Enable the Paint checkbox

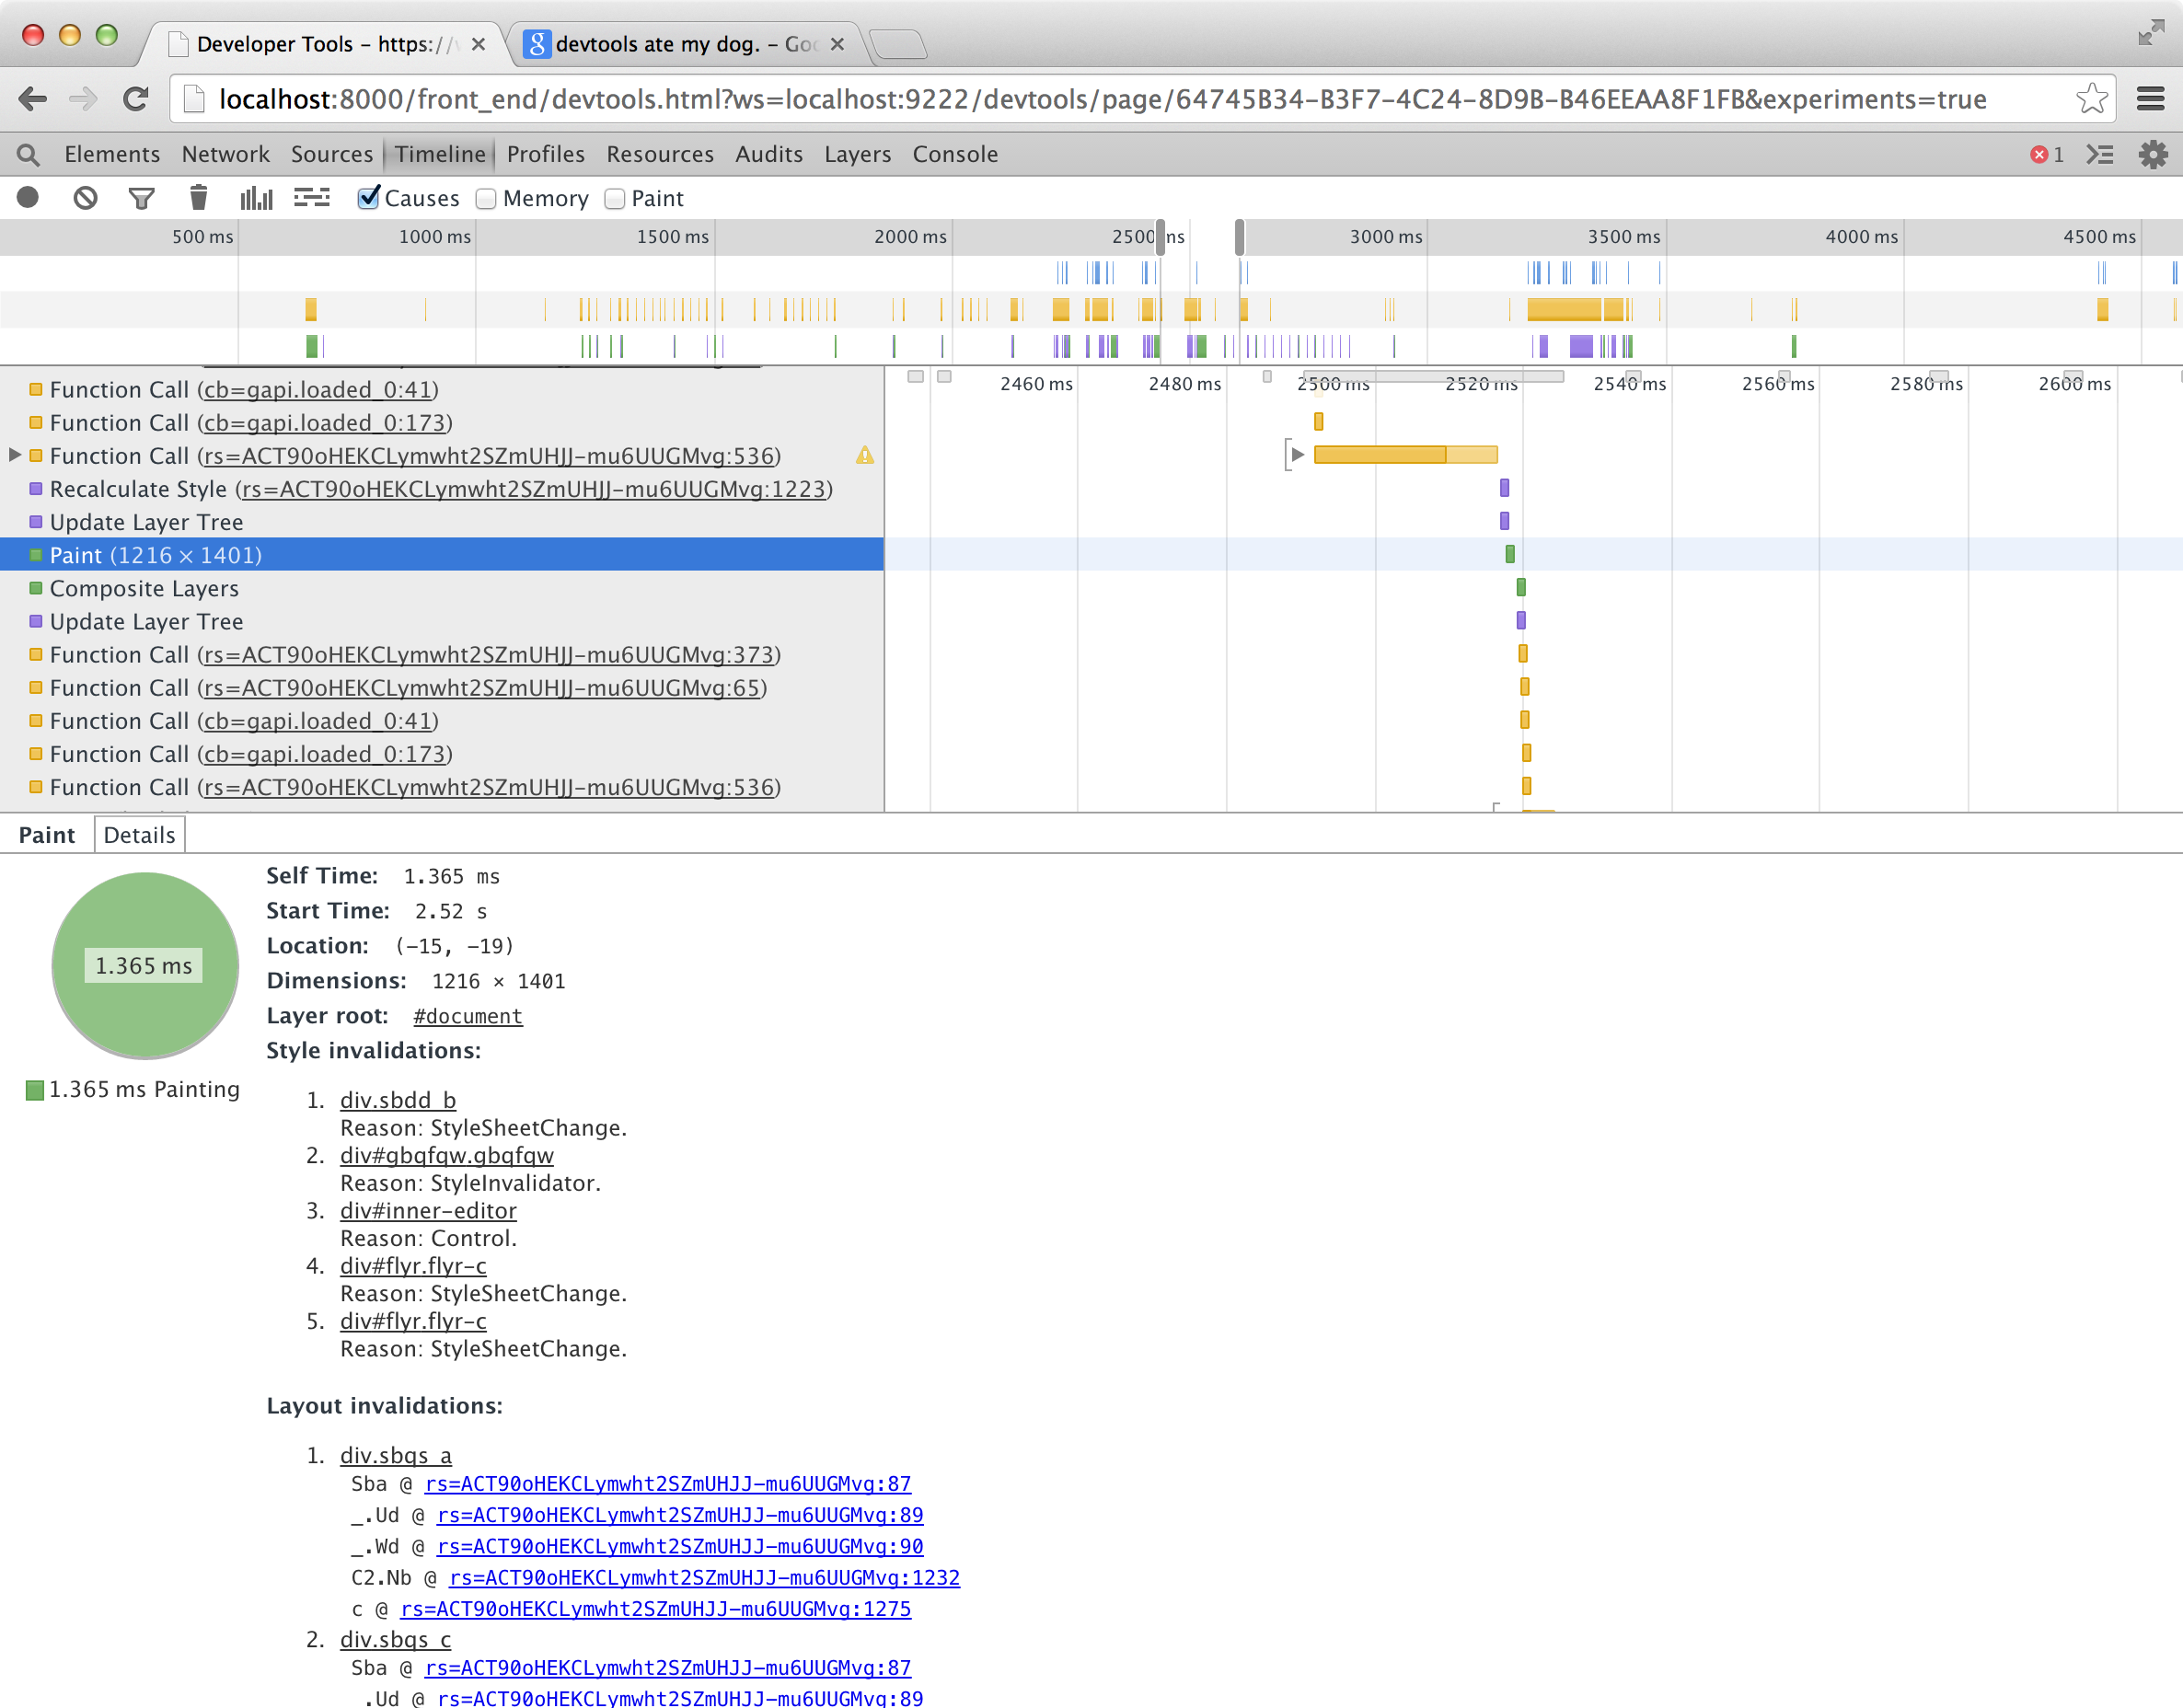tap(615, 199)
